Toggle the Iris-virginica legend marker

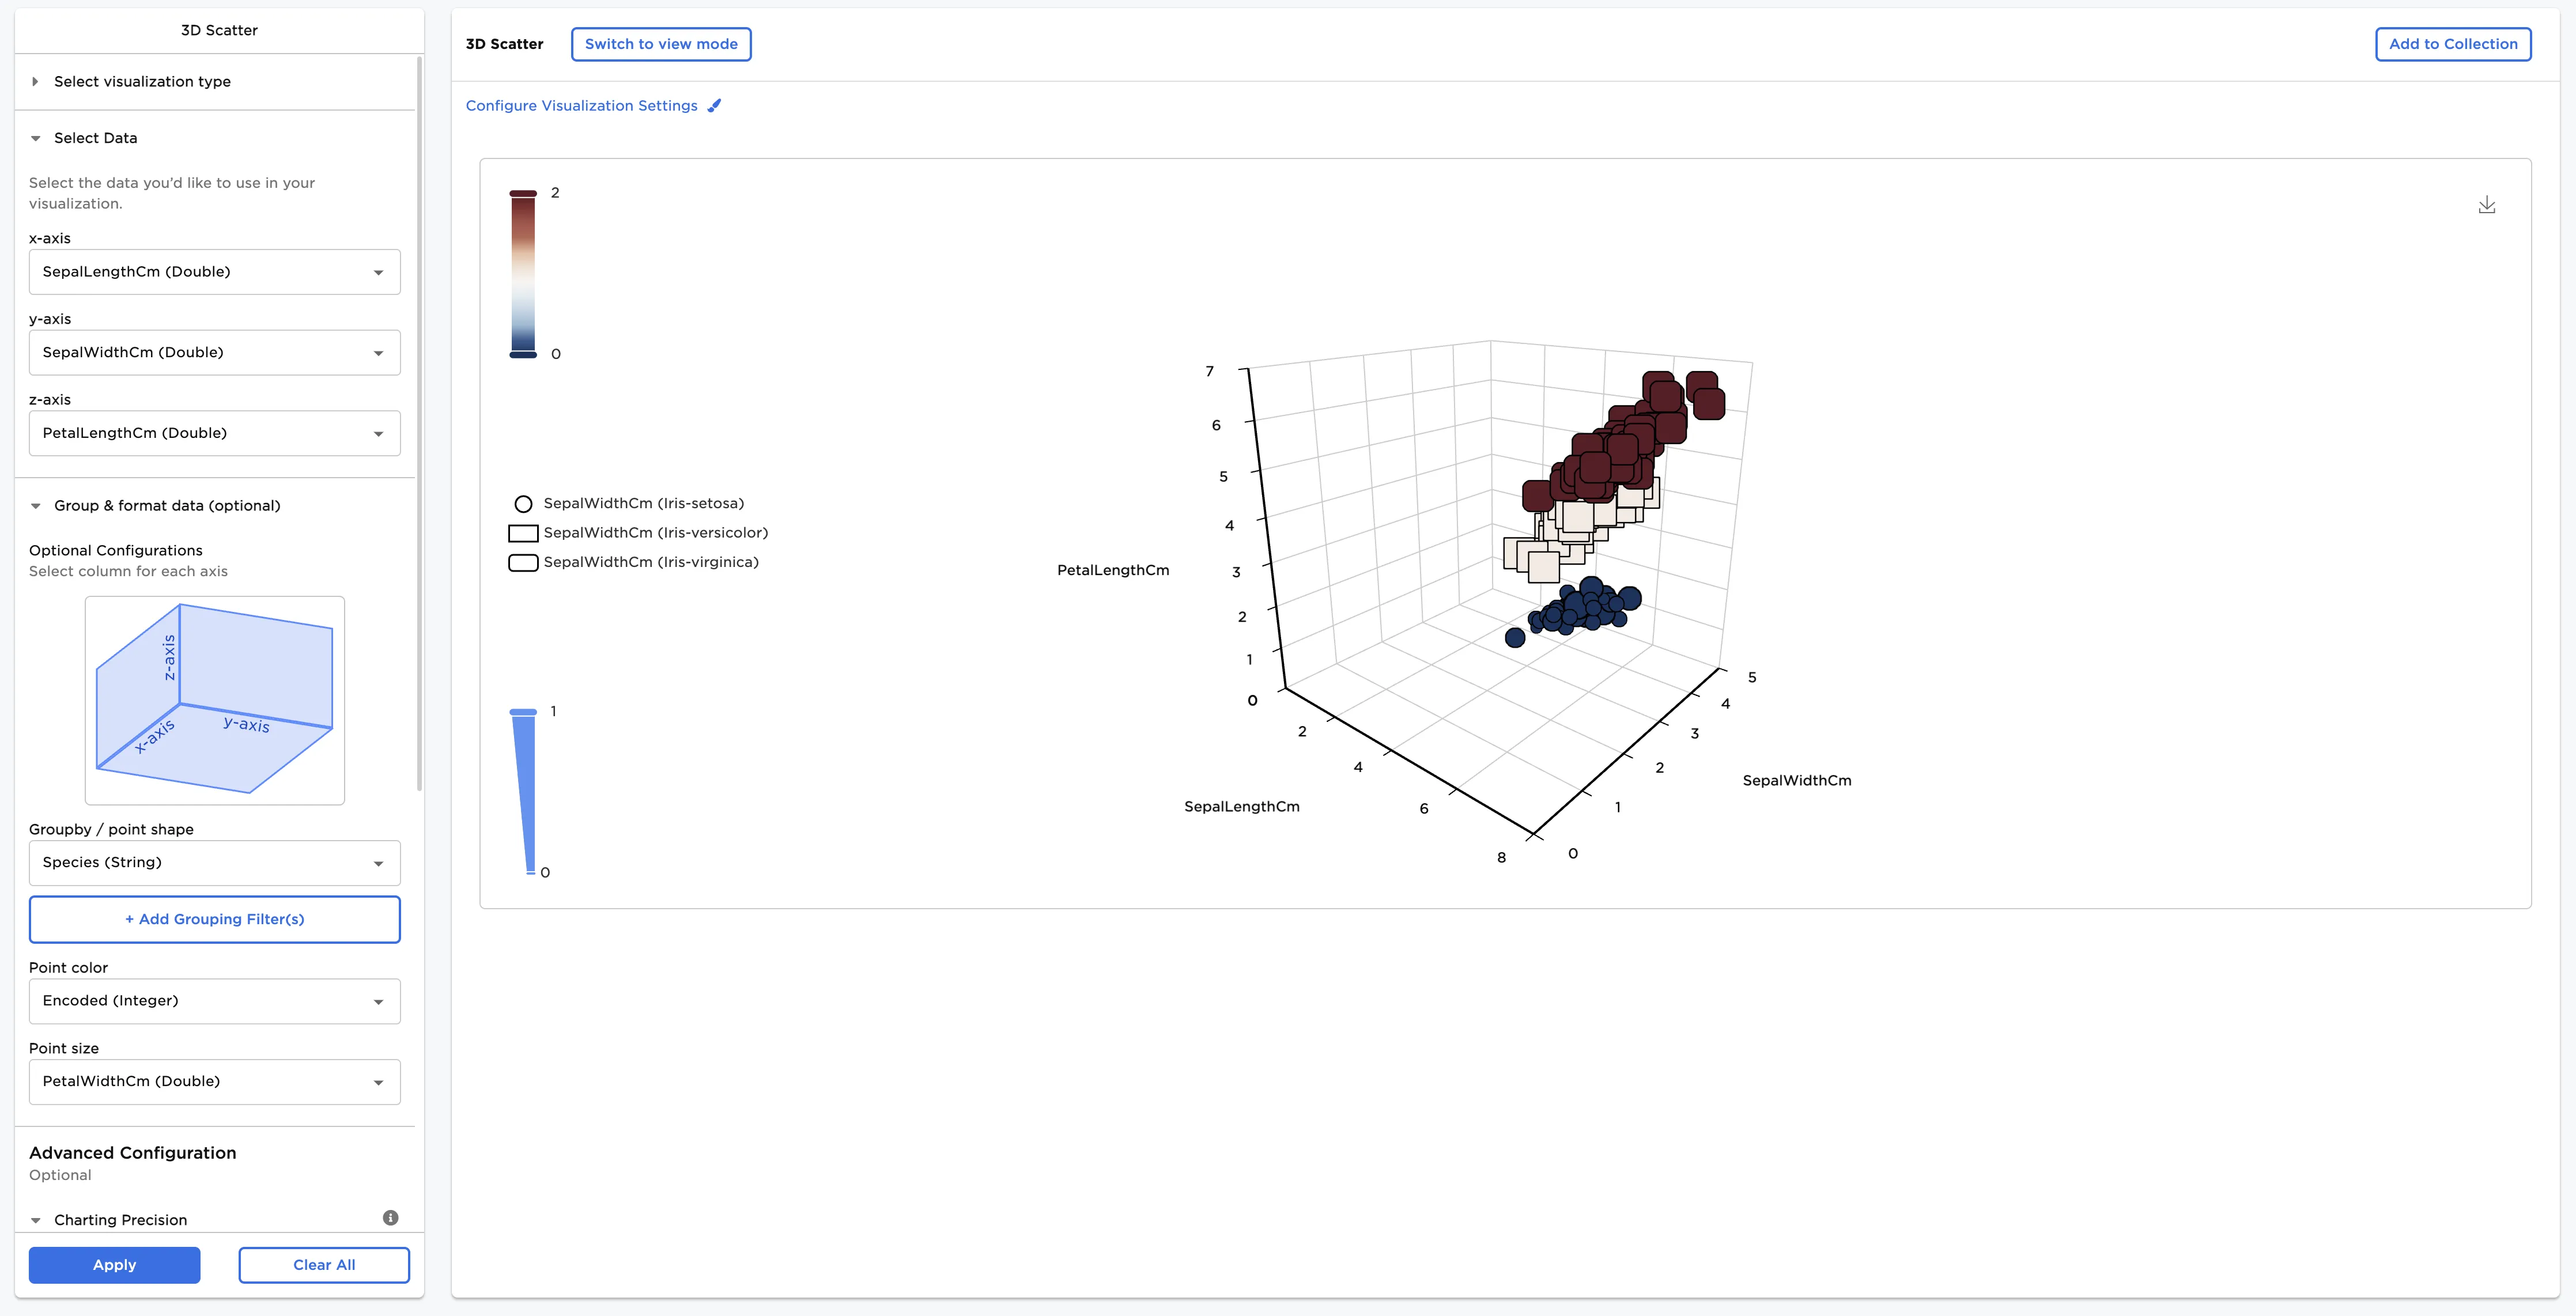click(x=523, y=563)
